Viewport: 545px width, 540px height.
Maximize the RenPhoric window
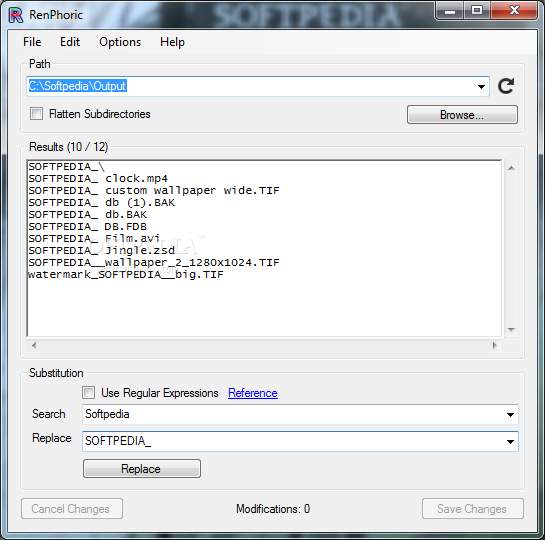pyautogui.click(x=477, y=11)
